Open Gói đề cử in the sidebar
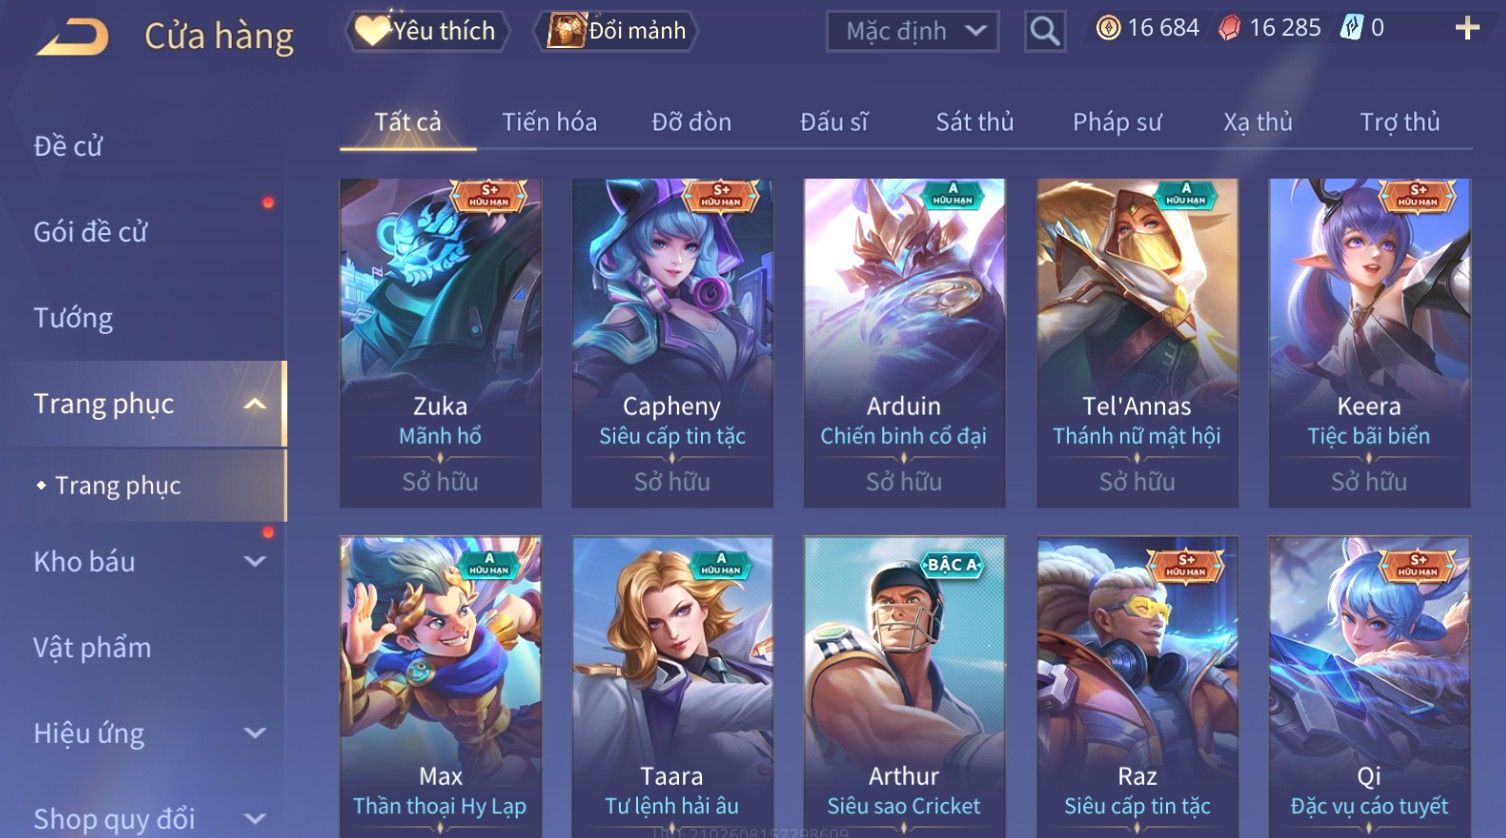This screenshot has width=1506, height=838. point(90,232)
